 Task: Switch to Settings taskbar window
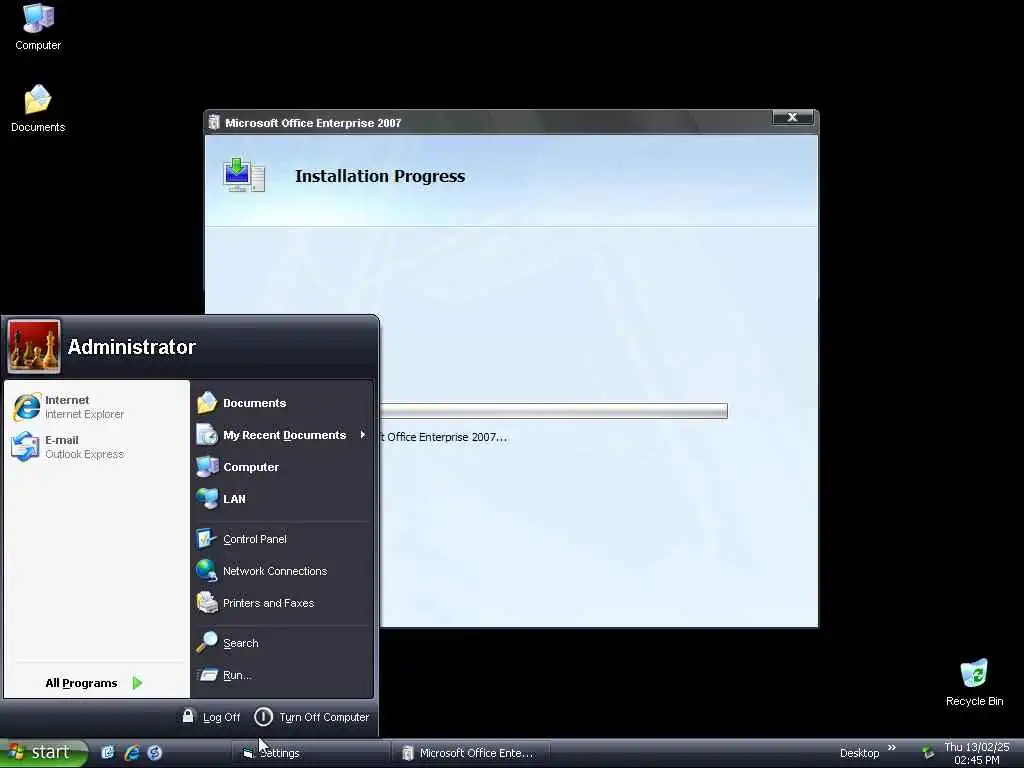pos(310,753)
